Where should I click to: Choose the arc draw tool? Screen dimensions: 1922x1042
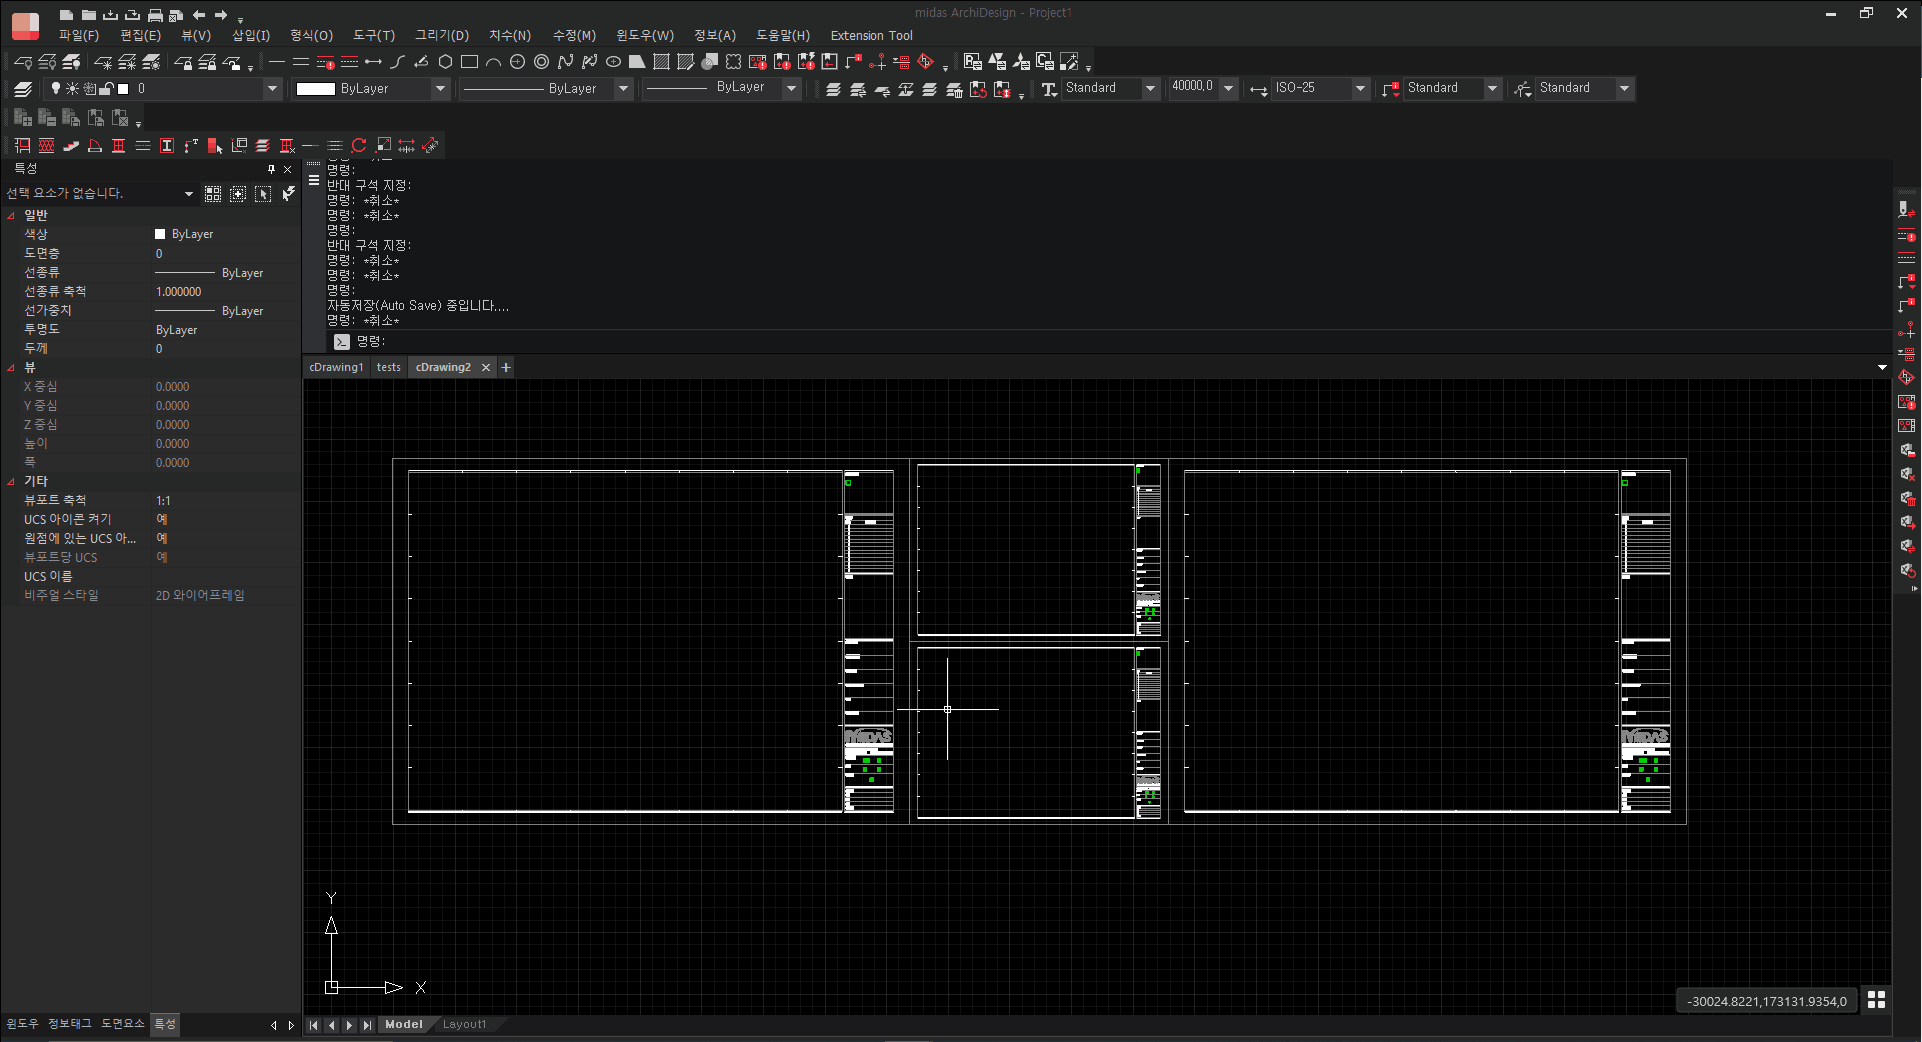coord(493,62)
